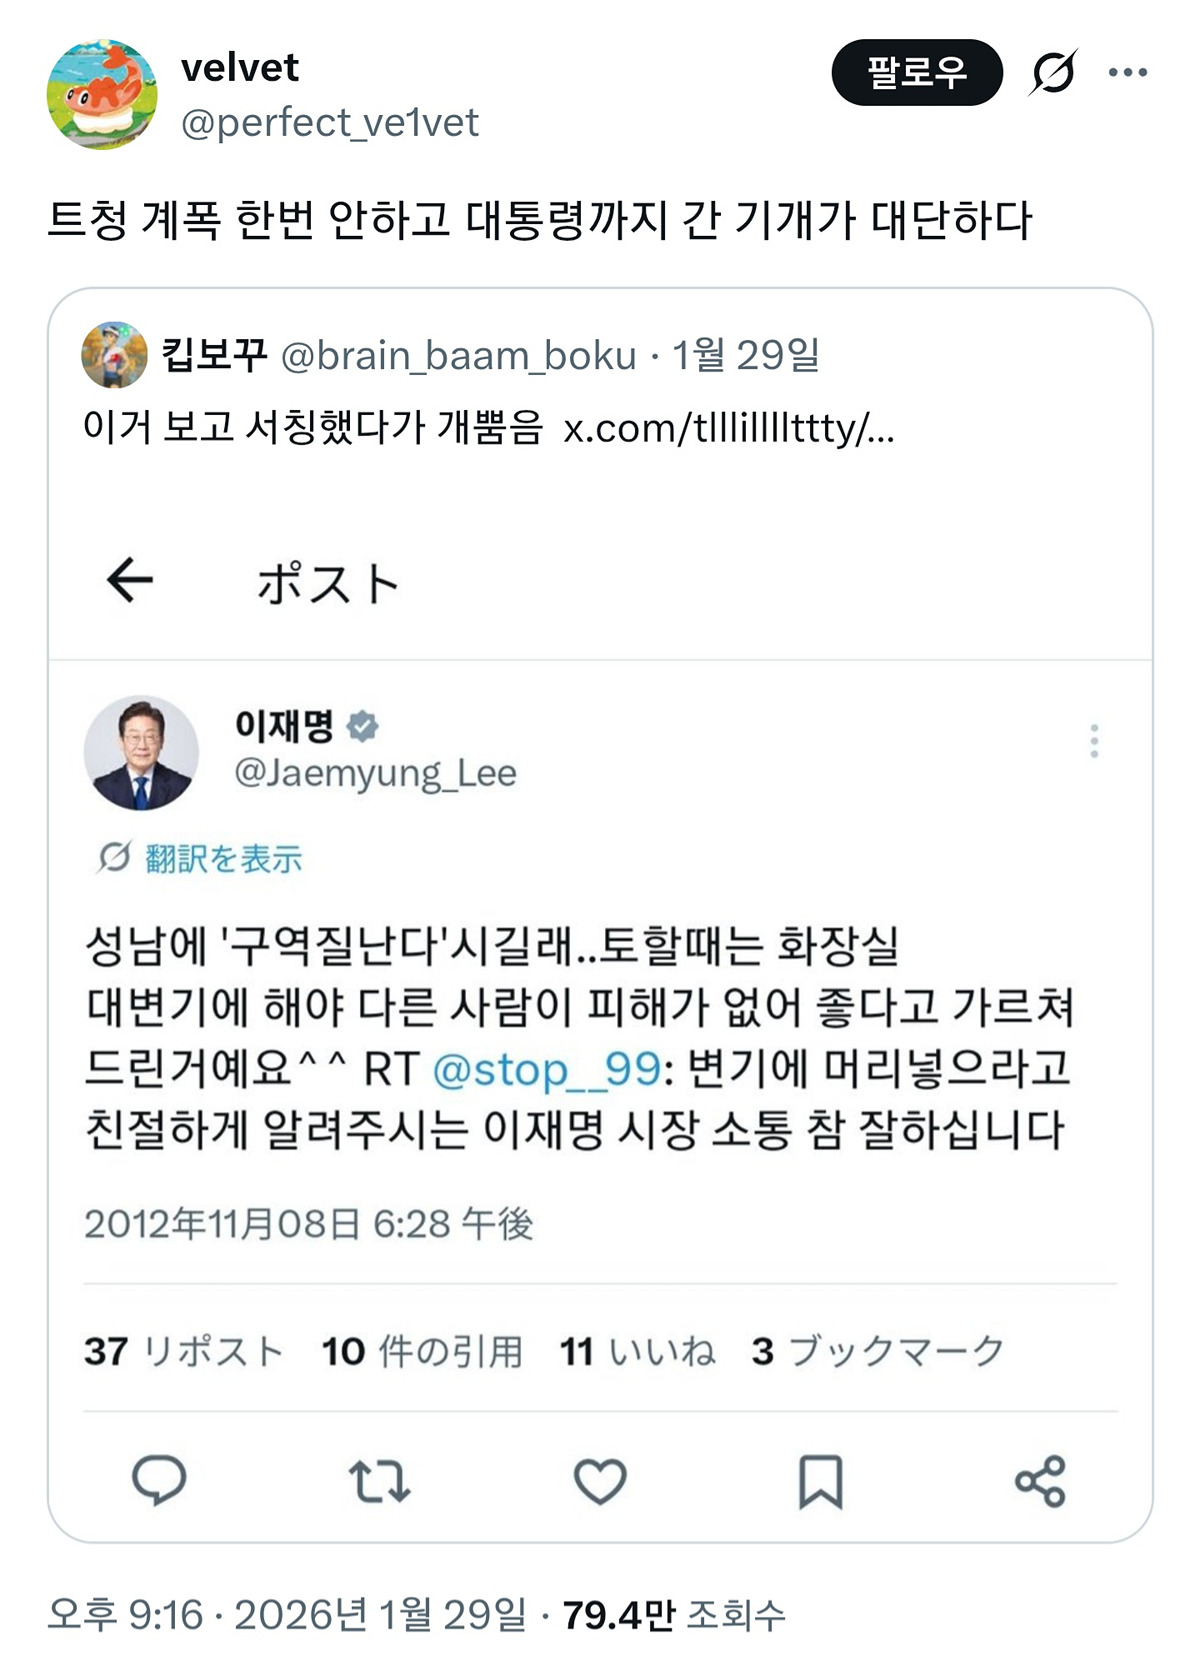1200x1665 pixels.
Task: Click the @Jaemyung_Lee handle
Action: point(375,773)
